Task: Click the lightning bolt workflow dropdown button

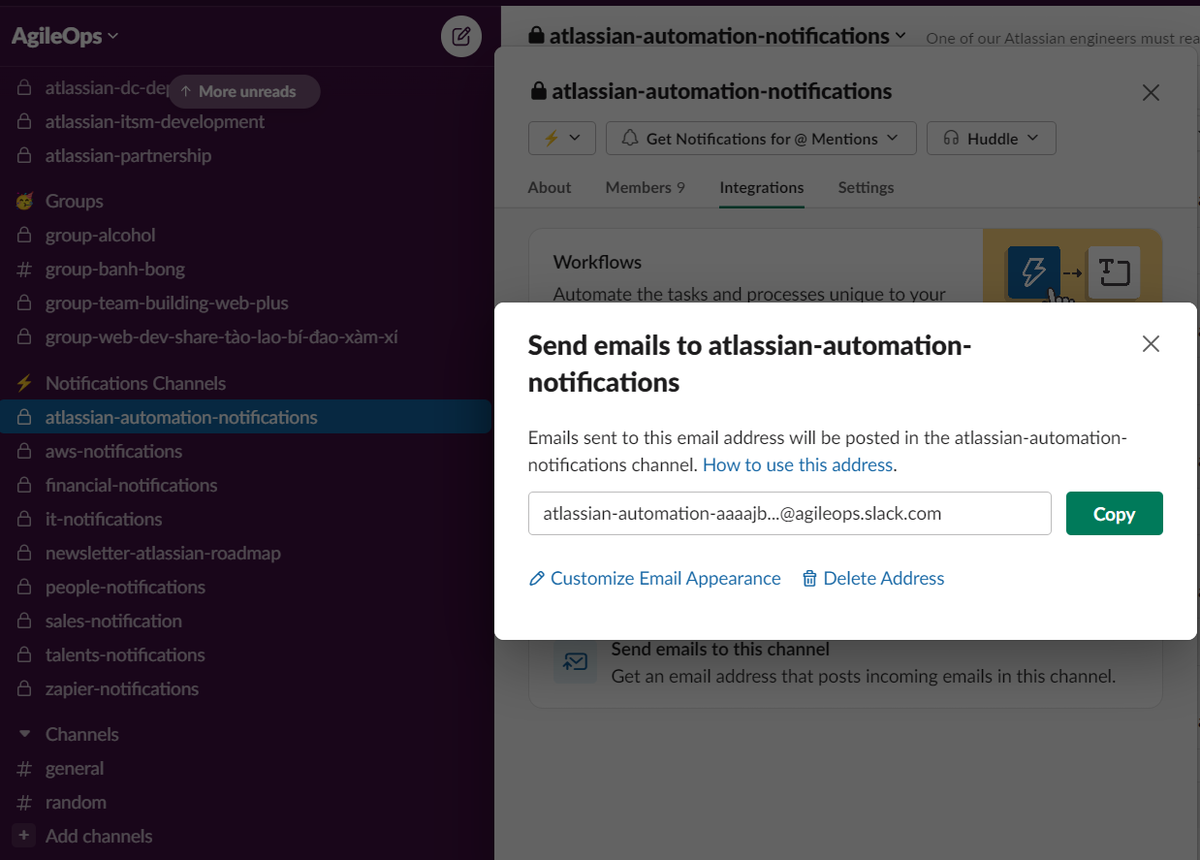Action: click(x=562, y=139)
